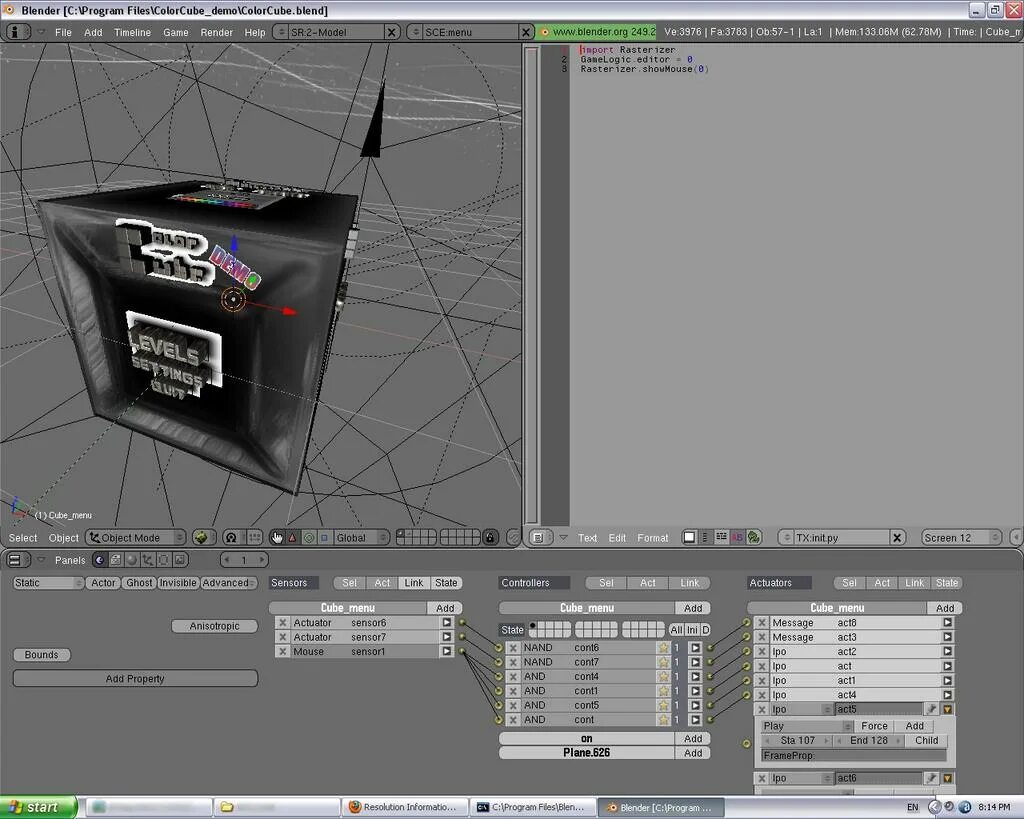The width and height of the screenshot is (1024, 819).
Task: Open the Timeline menu
Action: click(x=132, y=32)
